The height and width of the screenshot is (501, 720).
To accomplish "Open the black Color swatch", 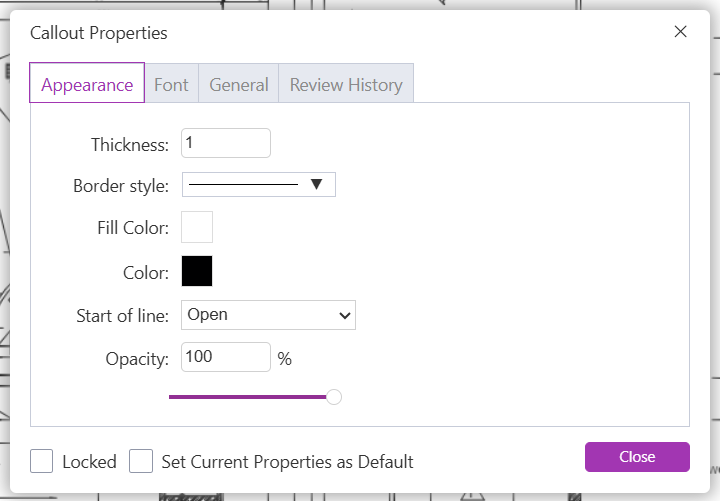I will [197, 271].
